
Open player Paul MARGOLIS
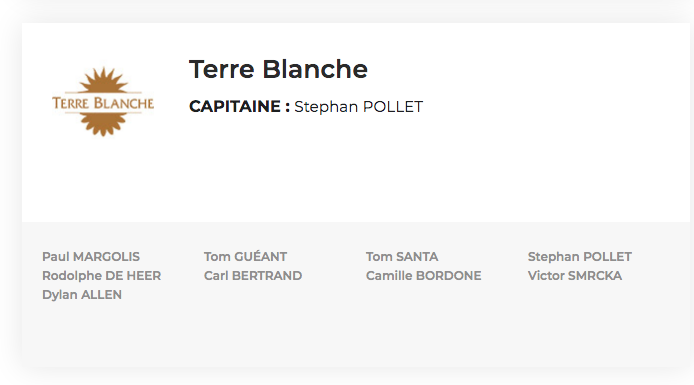click(91, 257)
